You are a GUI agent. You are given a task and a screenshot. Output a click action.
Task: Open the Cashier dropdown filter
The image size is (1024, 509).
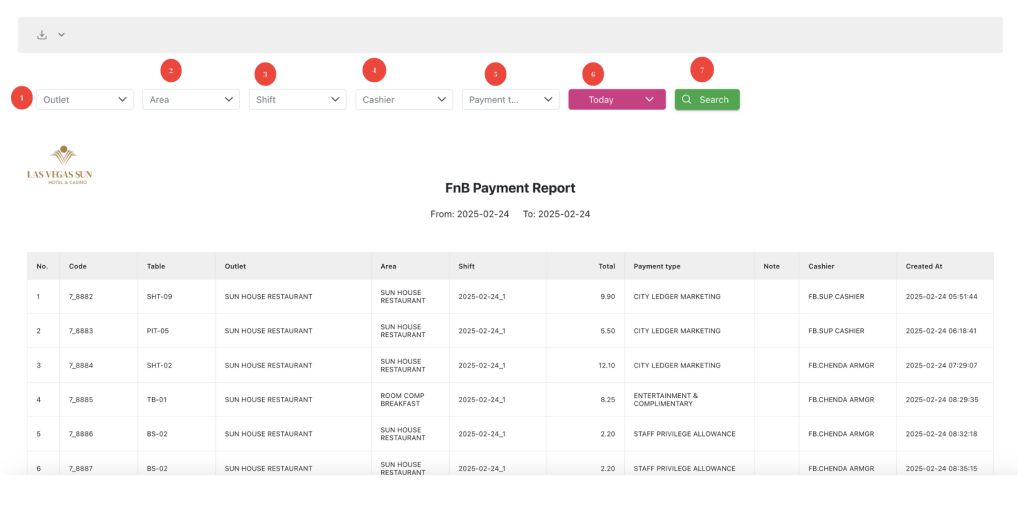tap(404, 99)
